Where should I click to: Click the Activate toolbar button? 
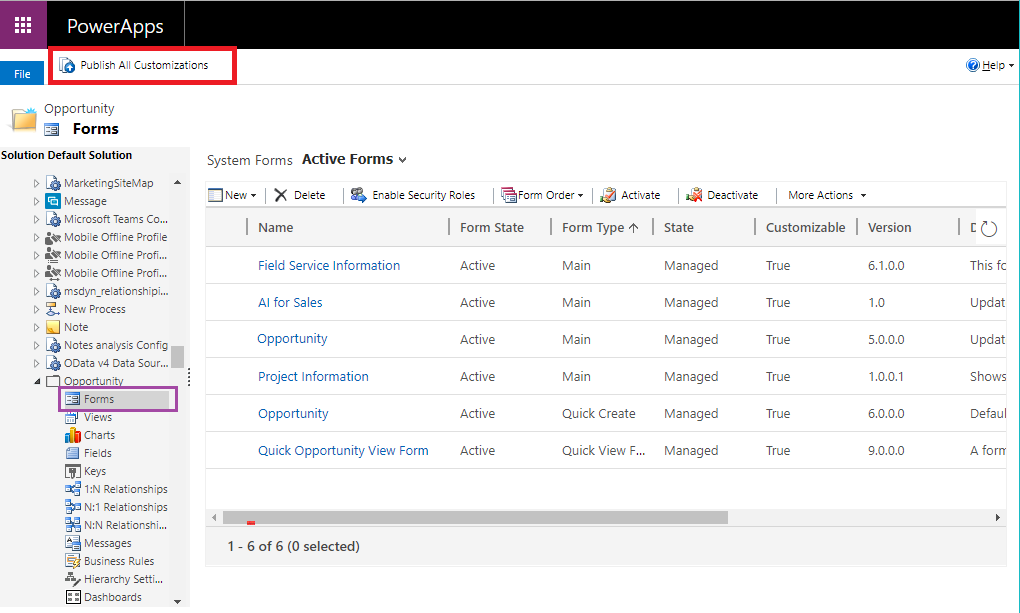pos(630,195)
